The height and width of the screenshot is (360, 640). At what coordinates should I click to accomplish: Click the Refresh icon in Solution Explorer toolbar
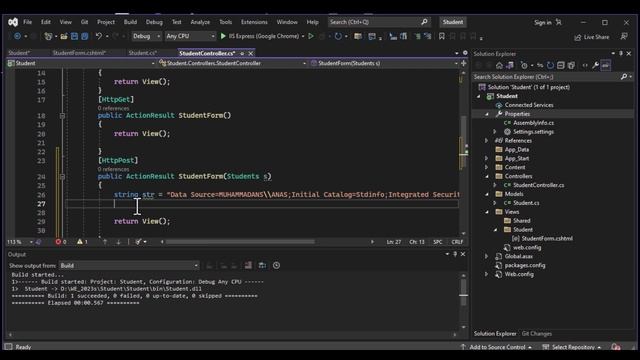550,65
